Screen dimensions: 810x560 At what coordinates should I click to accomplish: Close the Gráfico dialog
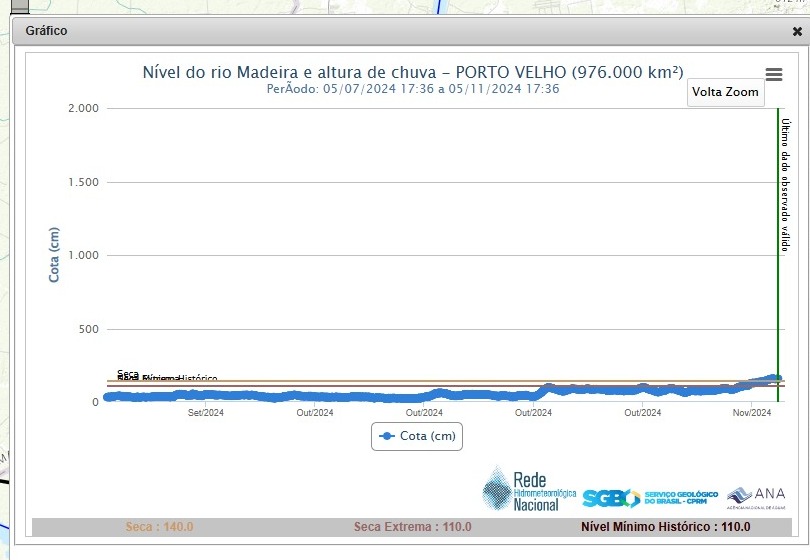(797, 31)
